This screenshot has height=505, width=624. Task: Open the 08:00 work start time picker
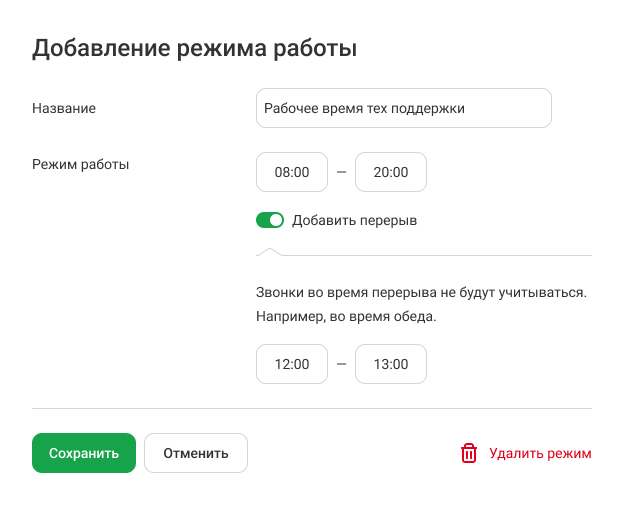[x=292, y=172]
